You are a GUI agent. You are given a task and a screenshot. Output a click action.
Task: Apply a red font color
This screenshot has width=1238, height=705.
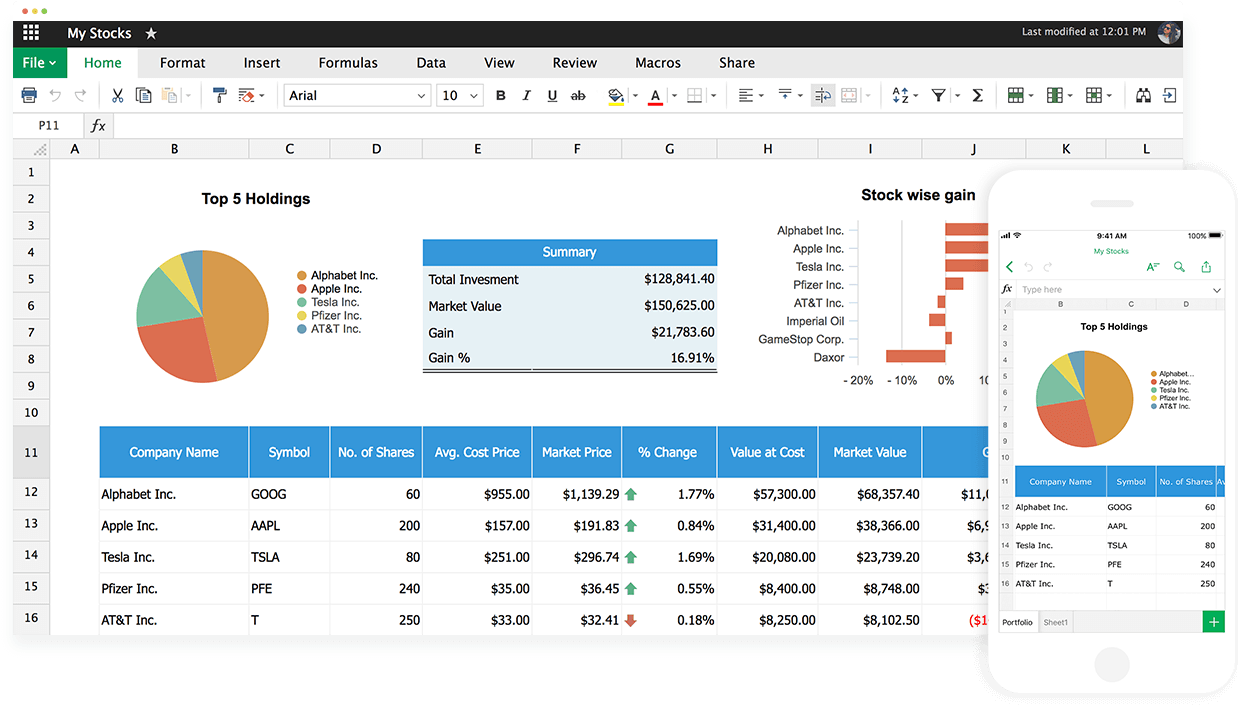point(655,95)
